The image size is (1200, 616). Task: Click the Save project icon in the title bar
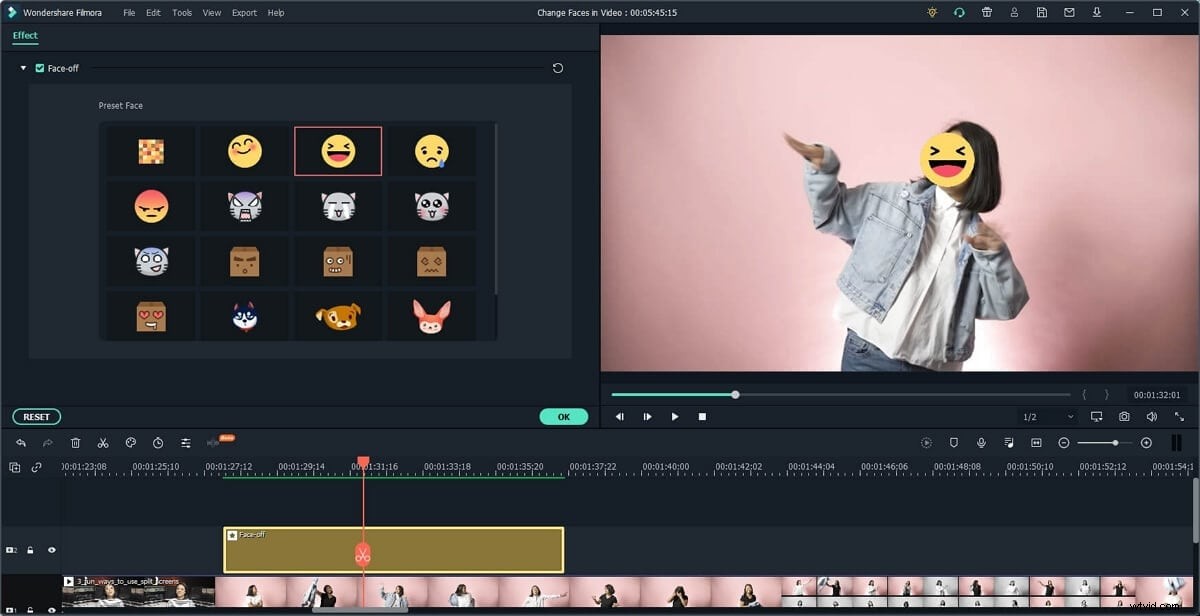pos(1041,12)
